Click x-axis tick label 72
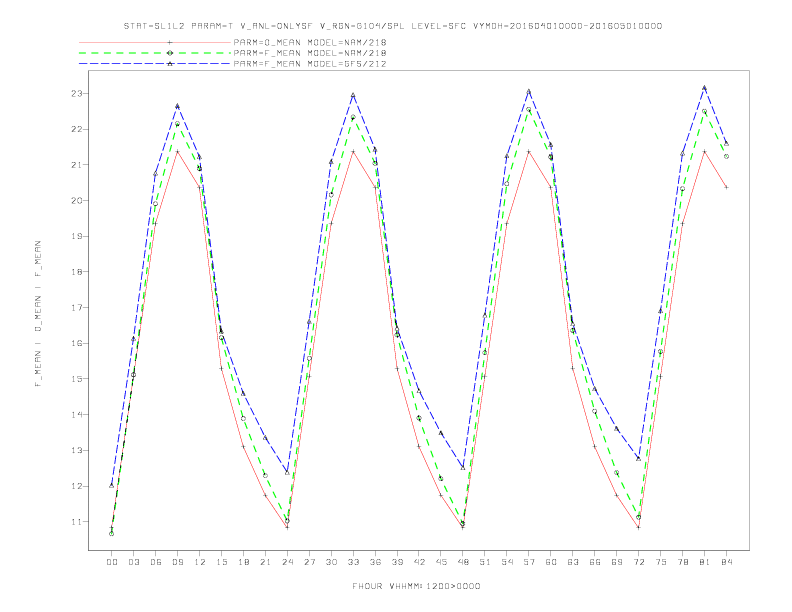 click(638, 562)
